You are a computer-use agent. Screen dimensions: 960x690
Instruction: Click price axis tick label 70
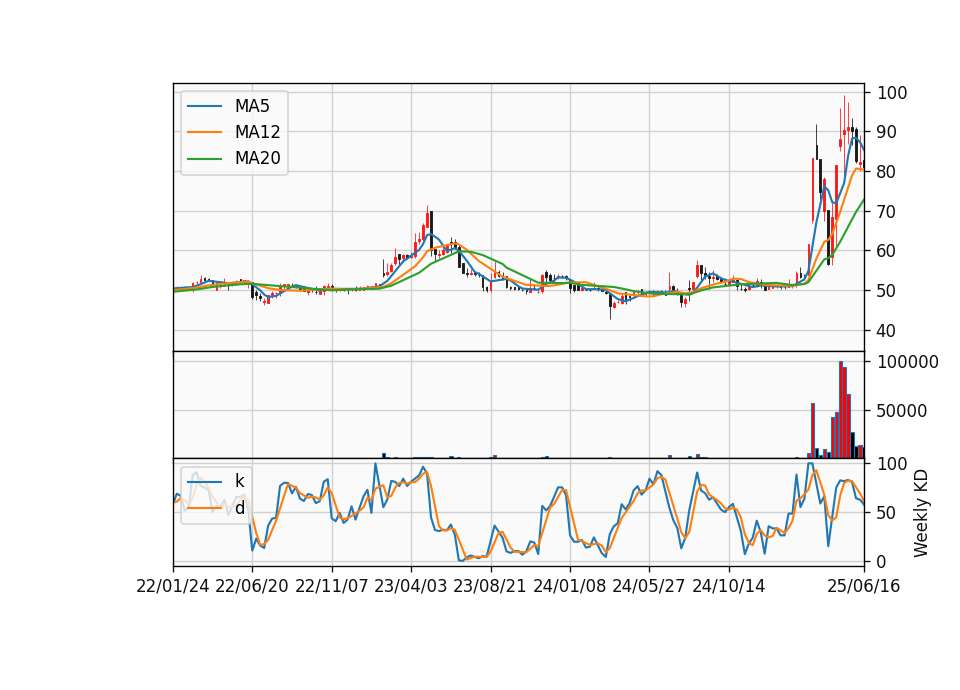point(887,212)
